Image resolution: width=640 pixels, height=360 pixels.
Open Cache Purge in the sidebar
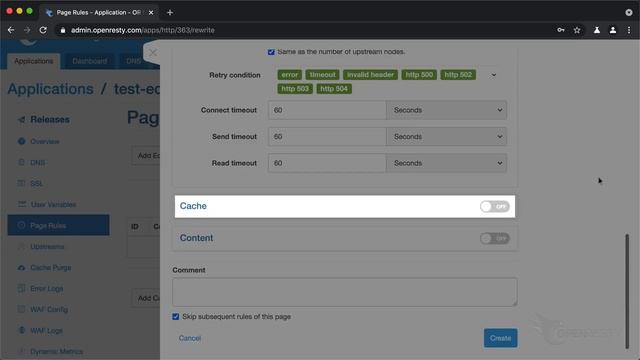pos(51,268)
